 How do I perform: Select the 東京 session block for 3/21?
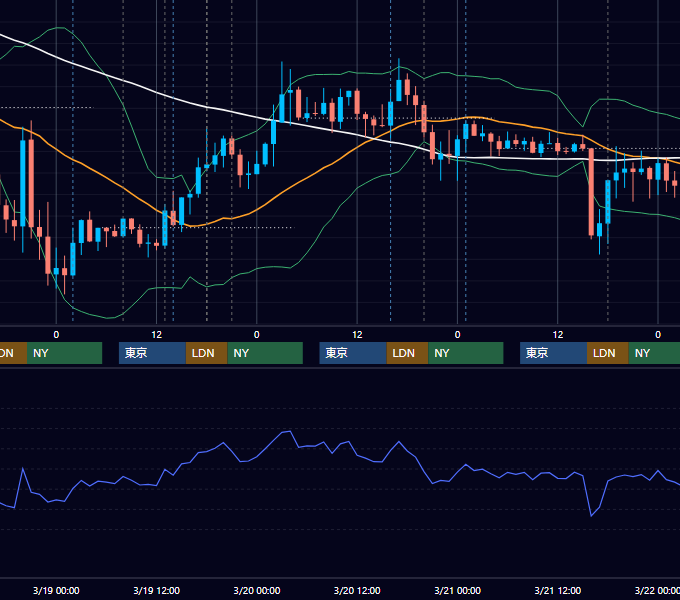553,353
